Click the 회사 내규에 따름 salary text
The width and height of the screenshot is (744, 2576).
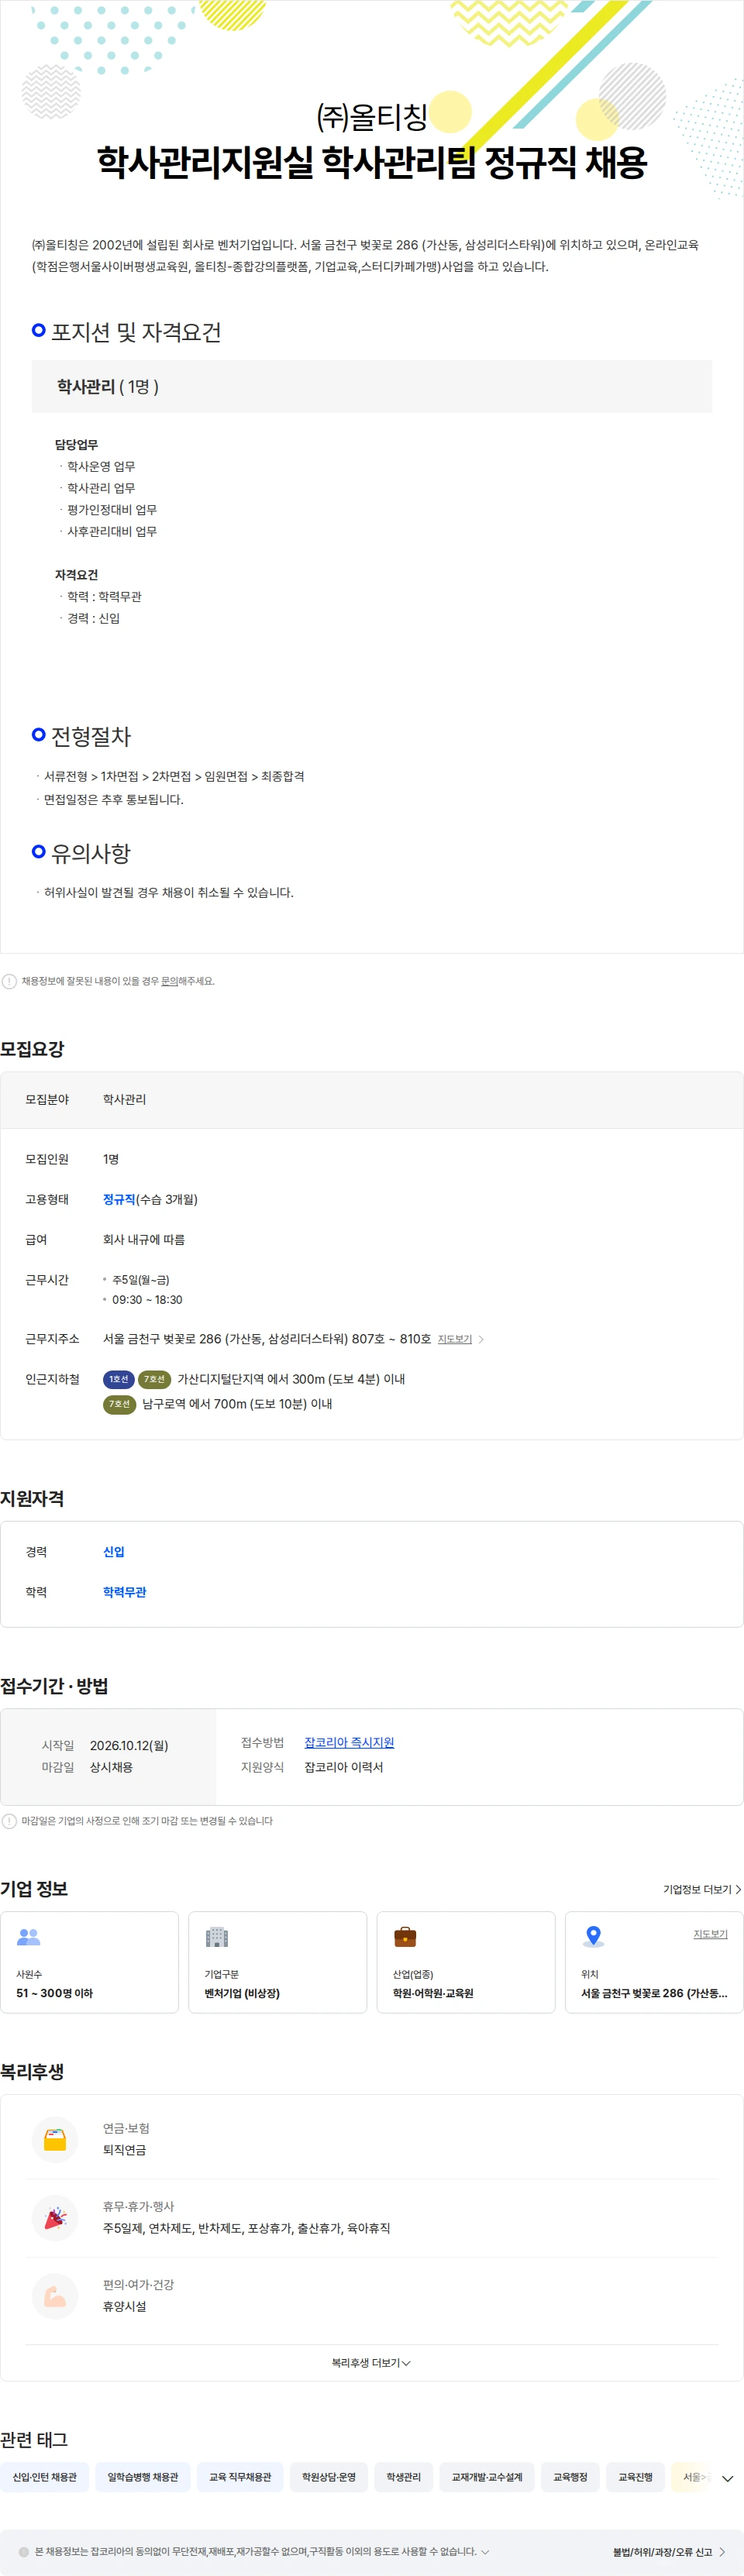pyautogui.click(x=144, y=1239)
